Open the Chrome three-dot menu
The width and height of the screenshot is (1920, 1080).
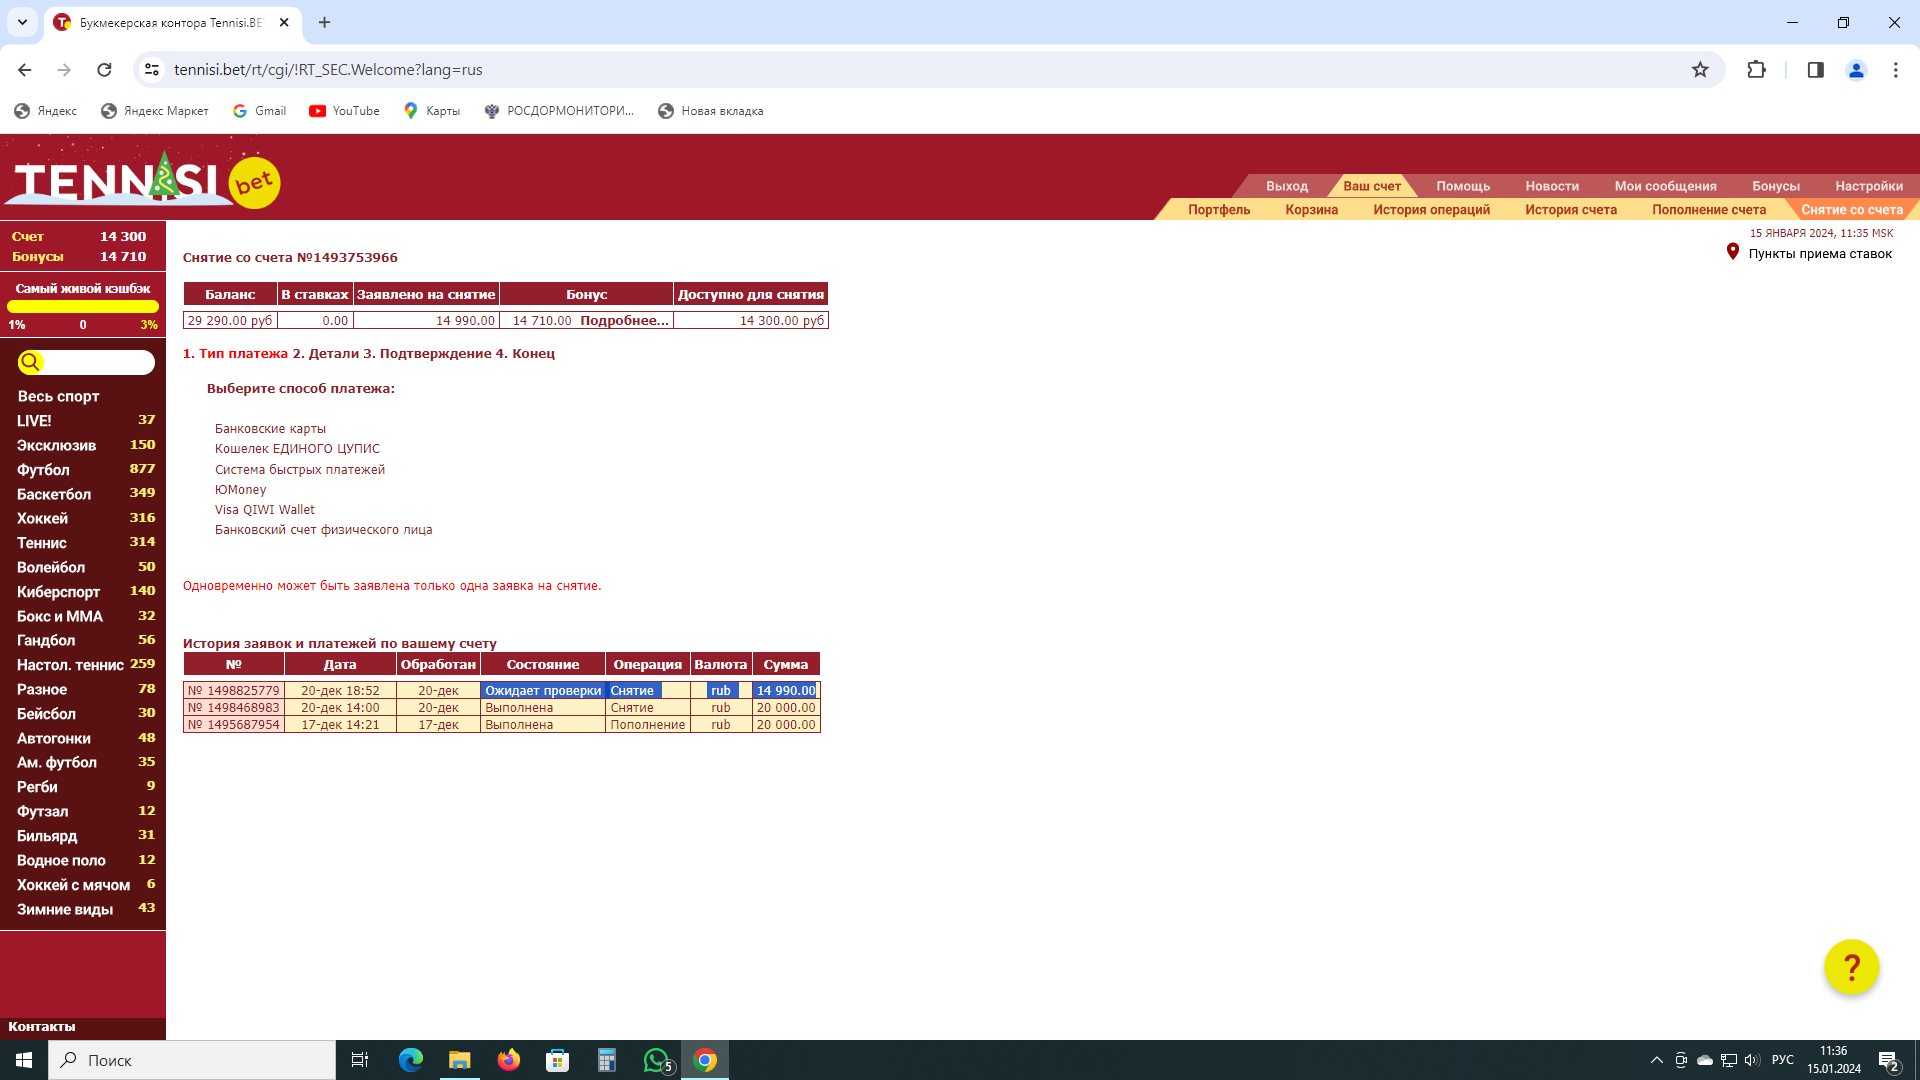click(1895, 70)
